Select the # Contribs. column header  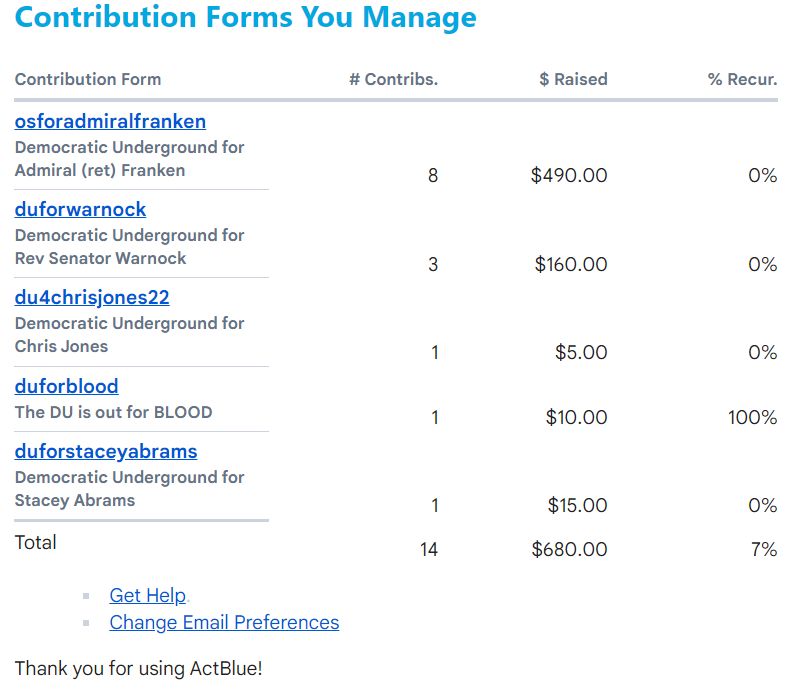tap(393, 80)
